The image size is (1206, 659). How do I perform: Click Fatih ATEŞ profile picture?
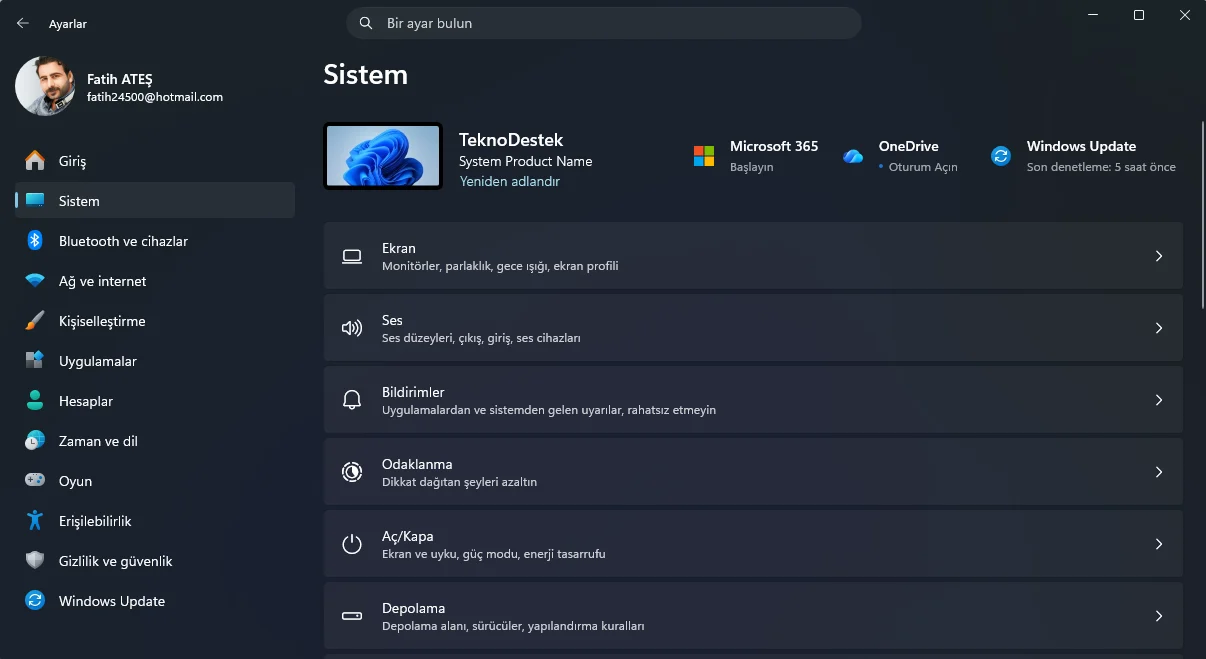45,86
